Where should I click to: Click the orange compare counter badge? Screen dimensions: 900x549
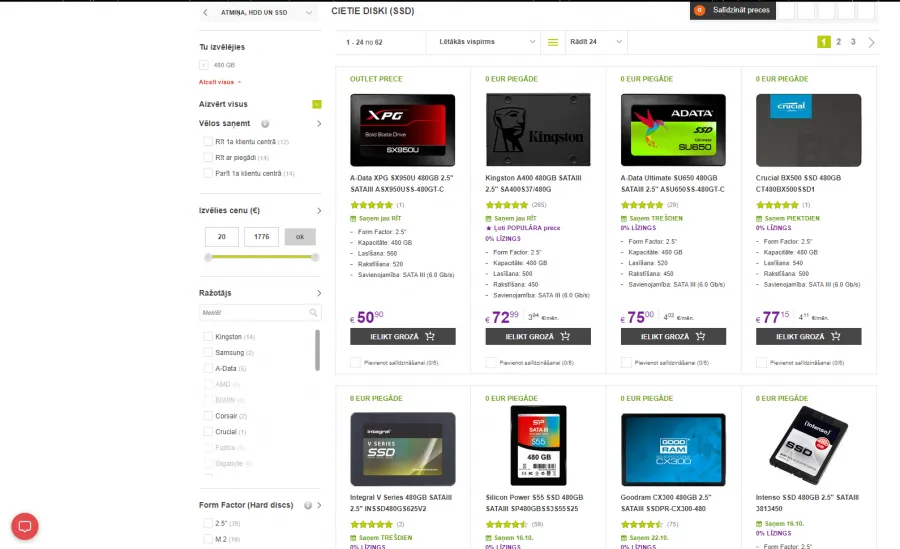point(699,10)
